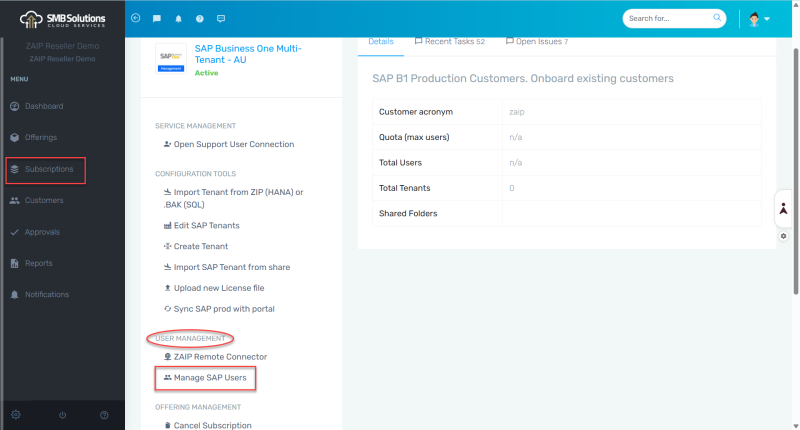Image resolution: width=800 pixels, height=430 pixels.
Task: Click the help question mark in header
Action: pos(200,18)
